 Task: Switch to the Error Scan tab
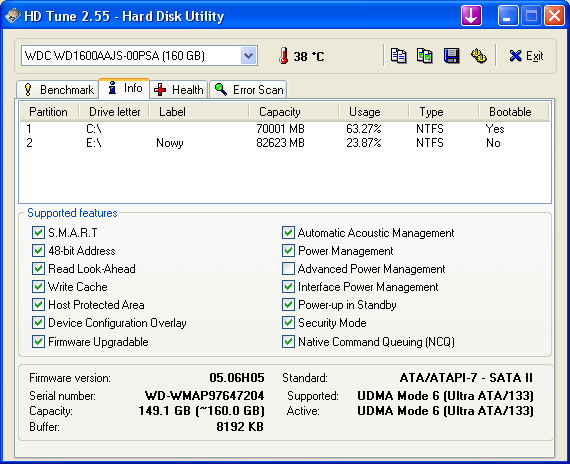tap(249, 89)
